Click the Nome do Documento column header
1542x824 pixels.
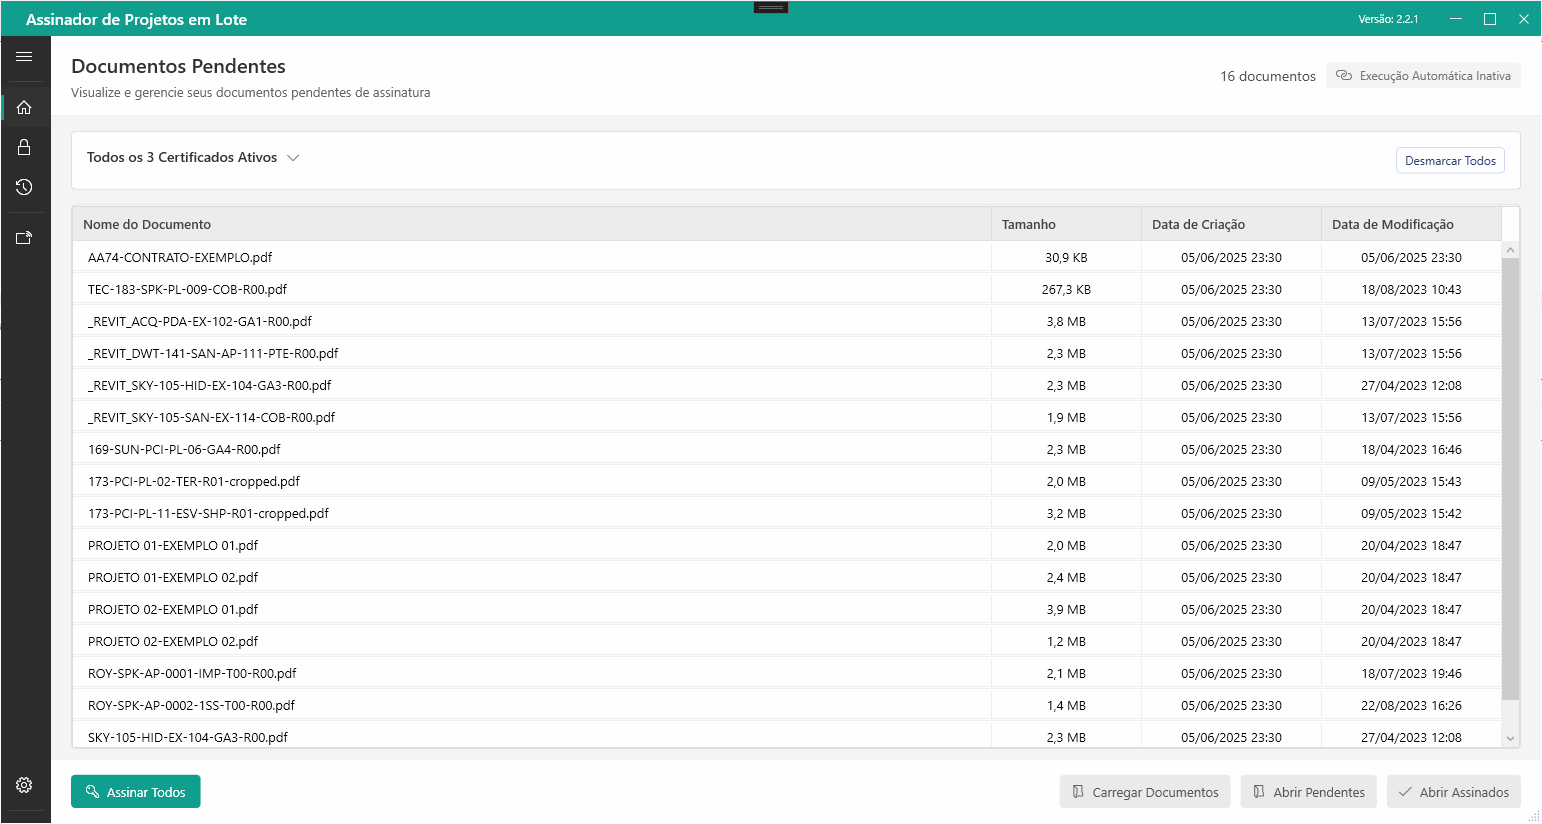[147, 223]
